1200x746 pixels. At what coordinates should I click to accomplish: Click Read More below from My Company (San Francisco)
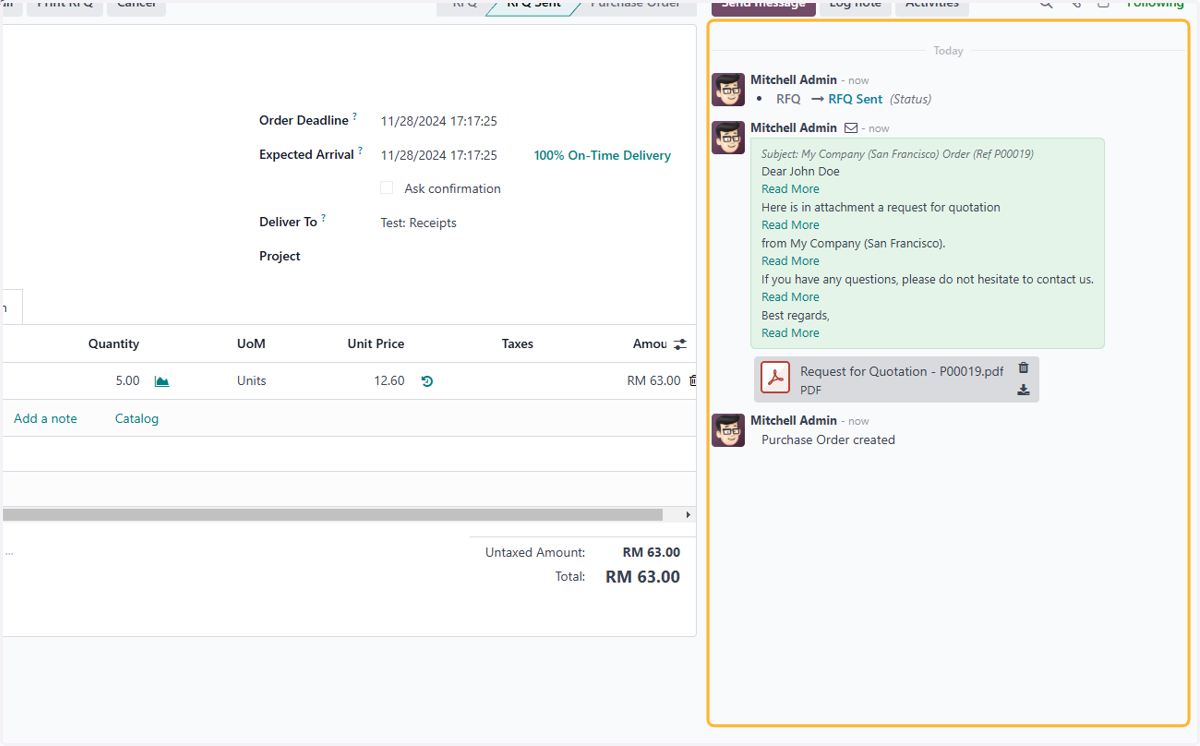point(790,261)
